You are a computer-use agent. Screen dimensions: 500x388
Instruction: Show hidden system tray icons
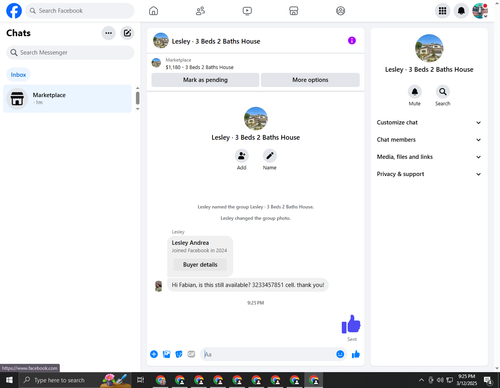click(421, 380)
